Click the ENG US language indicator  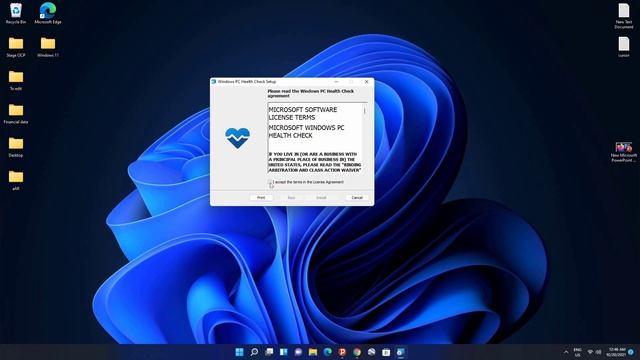[x=578, y=352]
